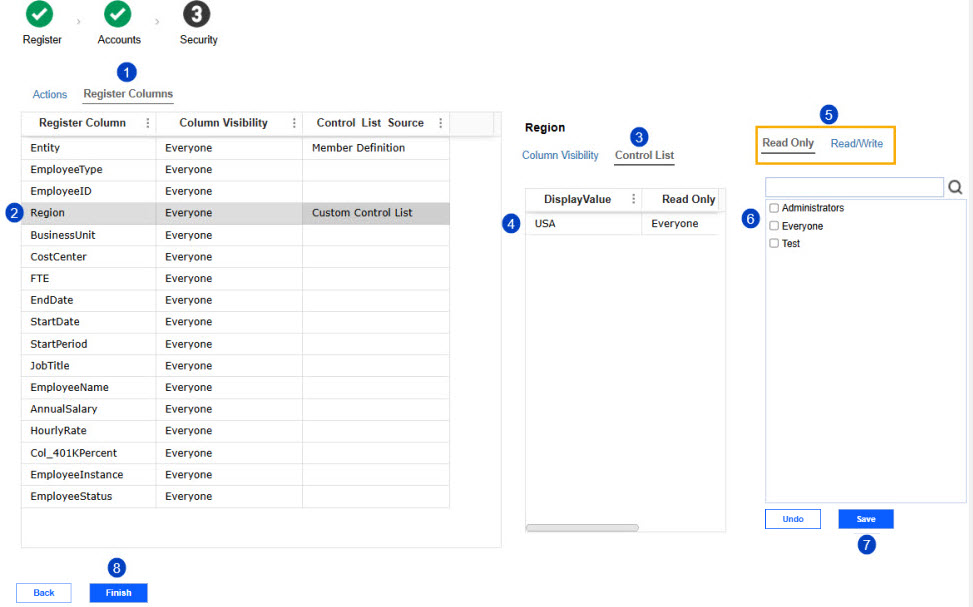This screenshot has height=607, width=973.
Task: Select the EndDate row
Action: (235, 300)
